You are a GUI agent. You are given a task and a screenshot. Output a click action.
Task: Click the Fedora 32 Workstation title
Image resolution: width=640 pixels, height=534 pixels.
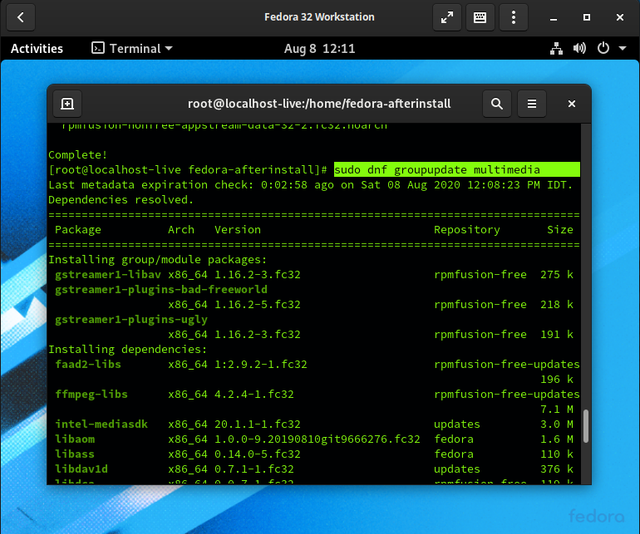point(319,17)
